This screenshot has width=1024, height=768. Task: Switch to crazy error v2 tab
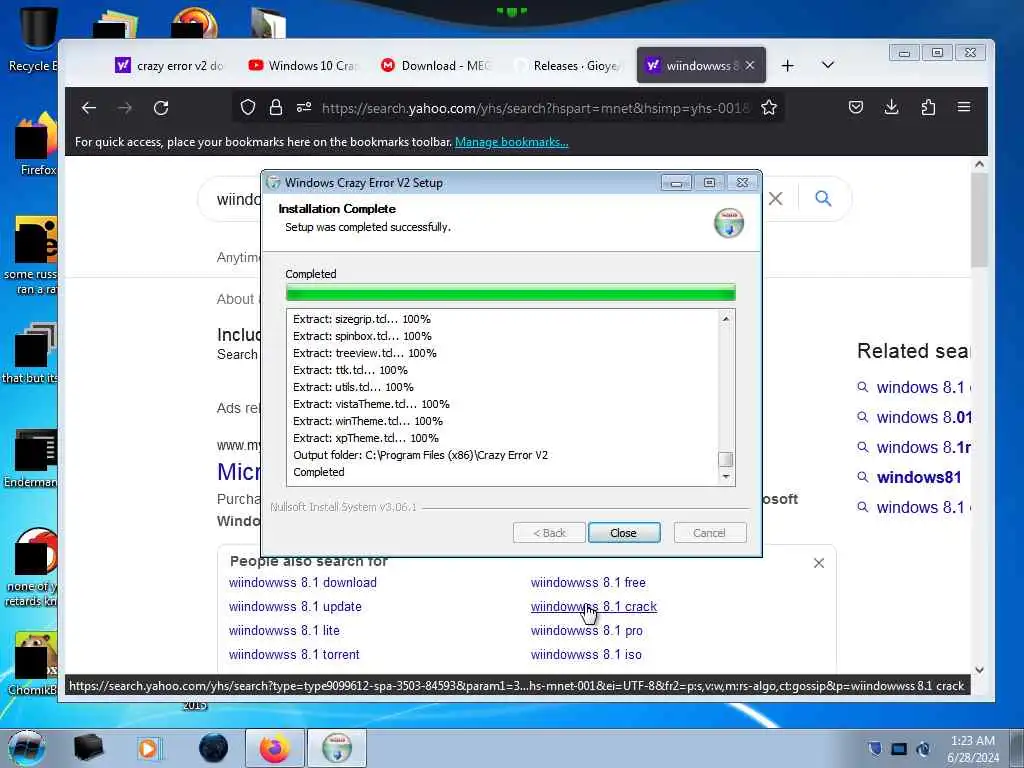click(170, 65)
